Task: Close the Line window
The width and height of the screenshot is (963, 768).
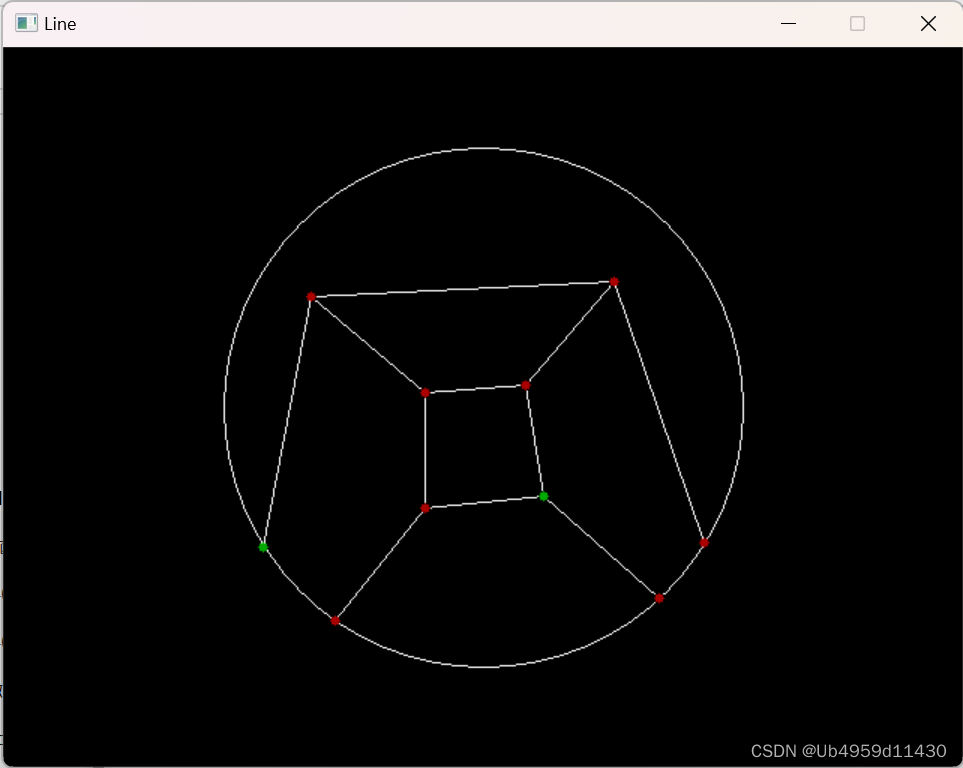Action: tap(927, 23)
